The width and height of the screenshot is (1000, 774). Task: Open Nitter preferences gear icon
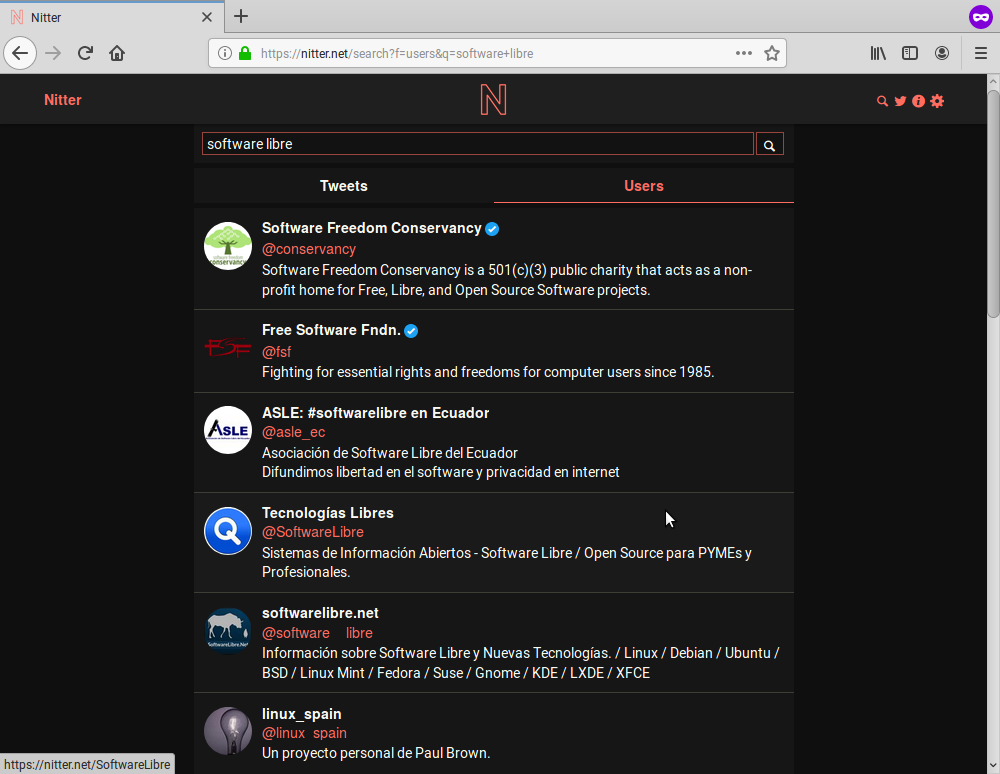(x=937, y=101)
